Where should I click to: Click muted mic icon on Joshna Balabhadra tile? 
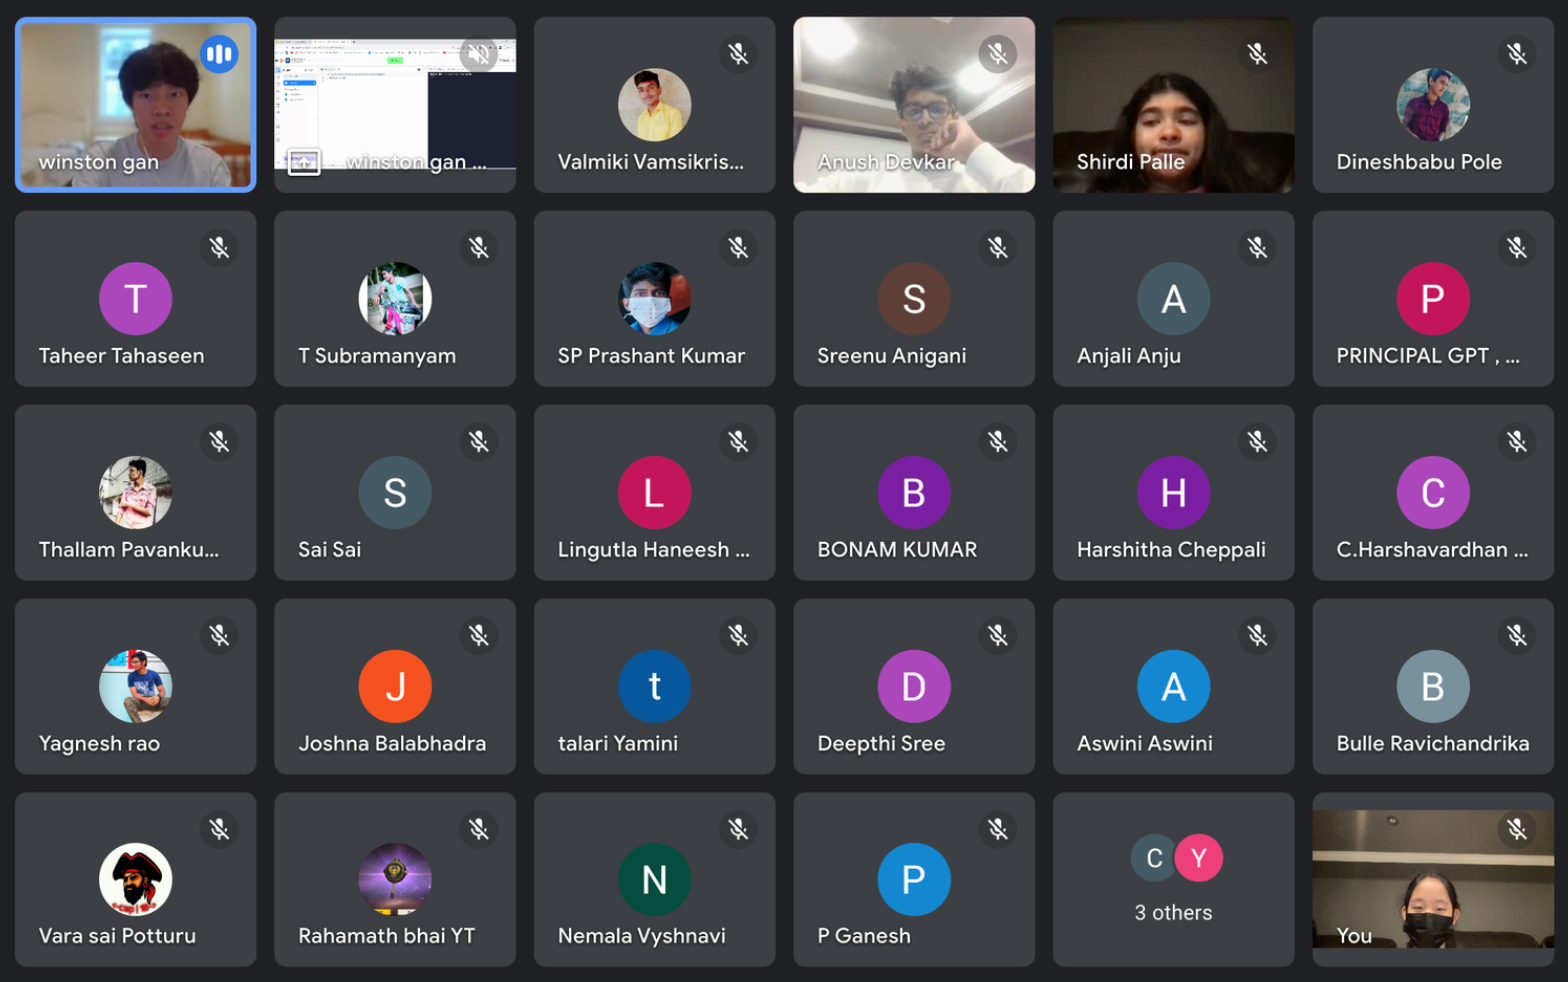click(479, 636)
